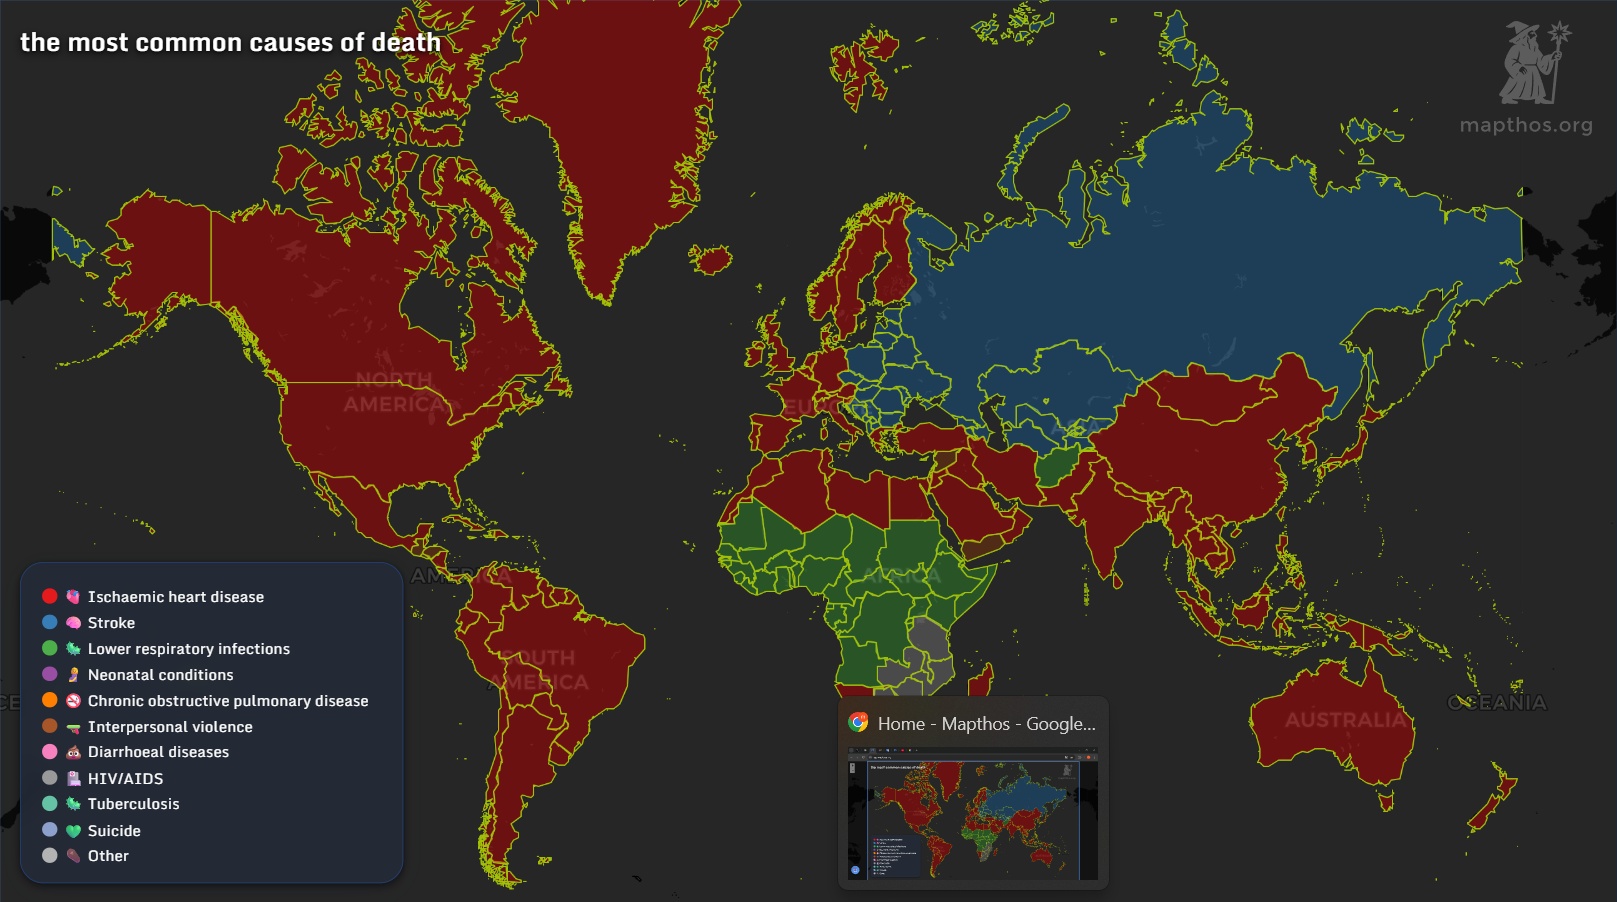Viewport: 1617px width, 902px height.
Task: Select the red Ischaemic heart disease color dot
Action: pos(49,597)
